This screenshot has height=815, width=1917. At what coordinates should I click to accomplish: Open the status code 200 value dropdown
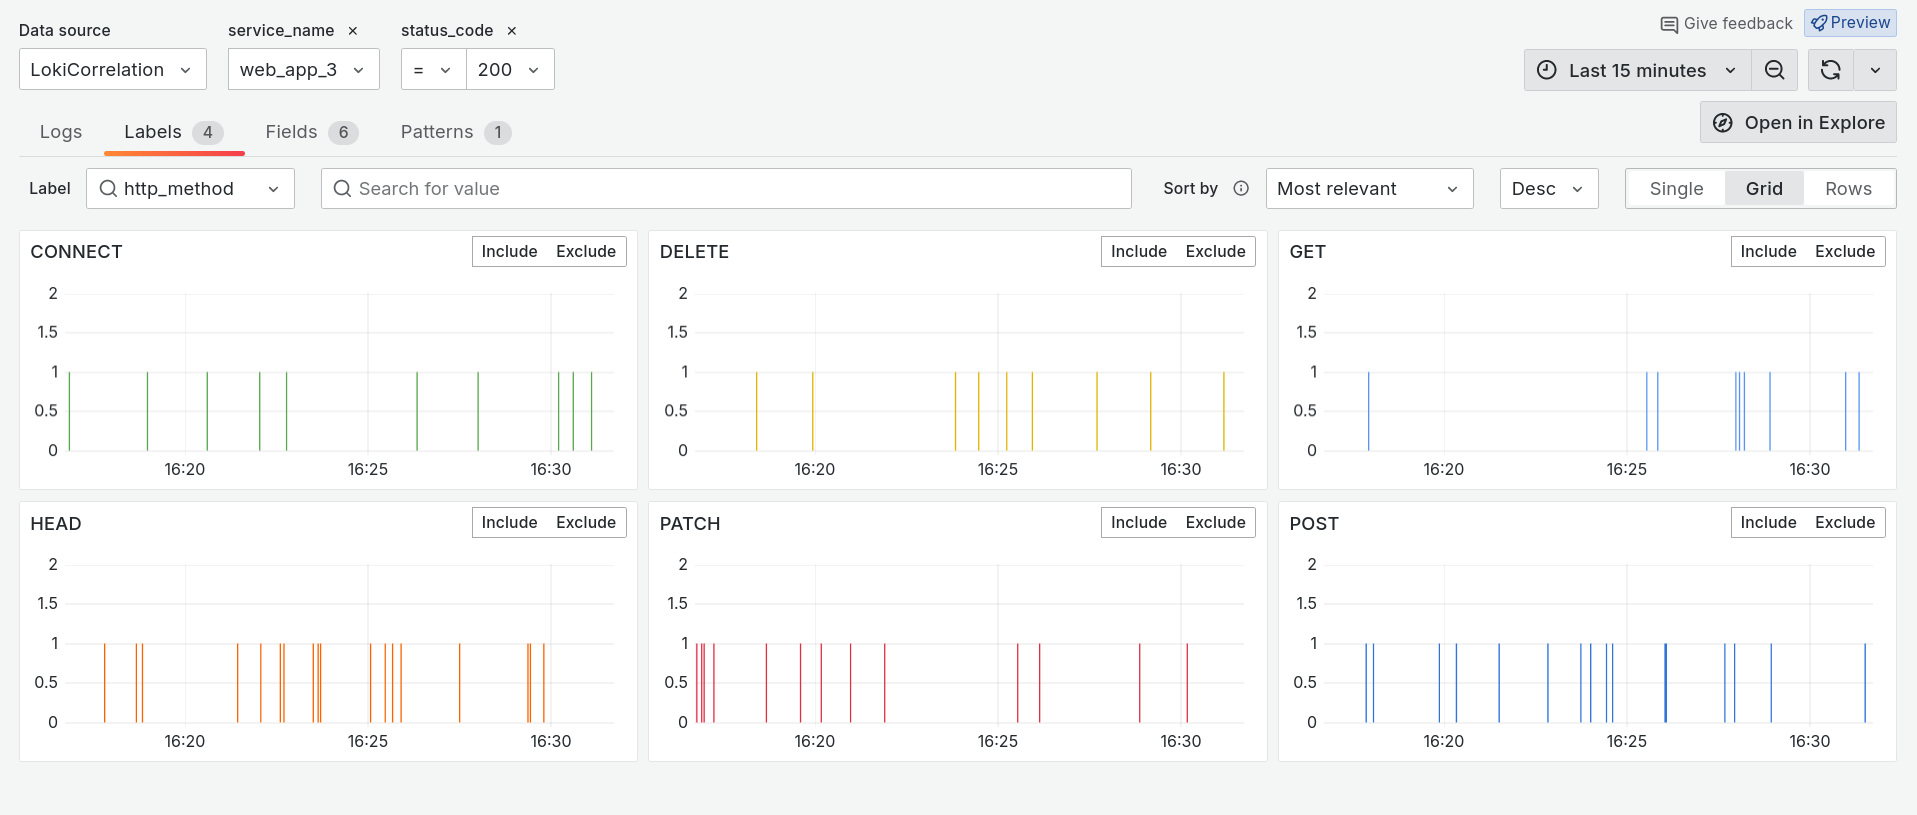click(510, 69)
